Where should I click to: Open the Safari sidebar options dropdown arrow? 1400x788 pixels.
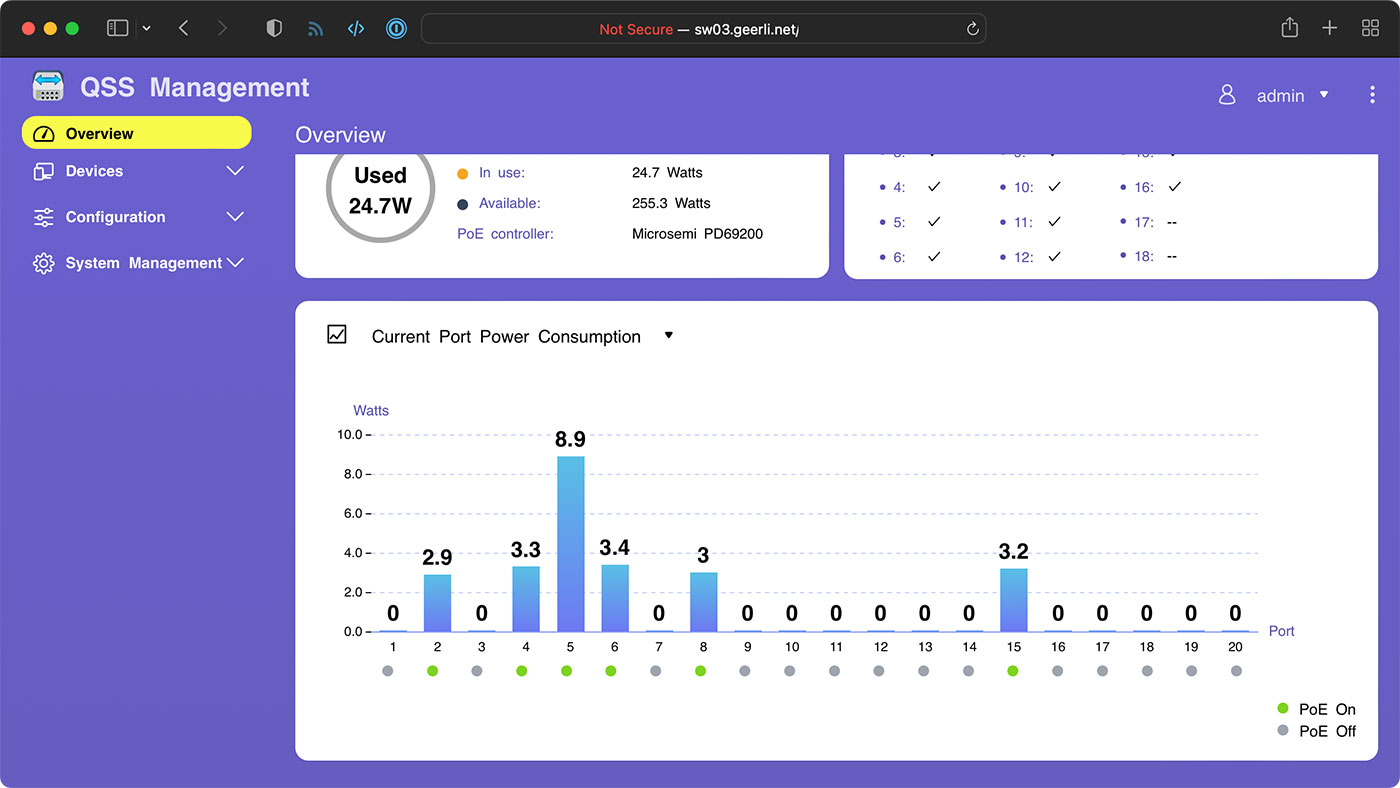pos(147,29)
